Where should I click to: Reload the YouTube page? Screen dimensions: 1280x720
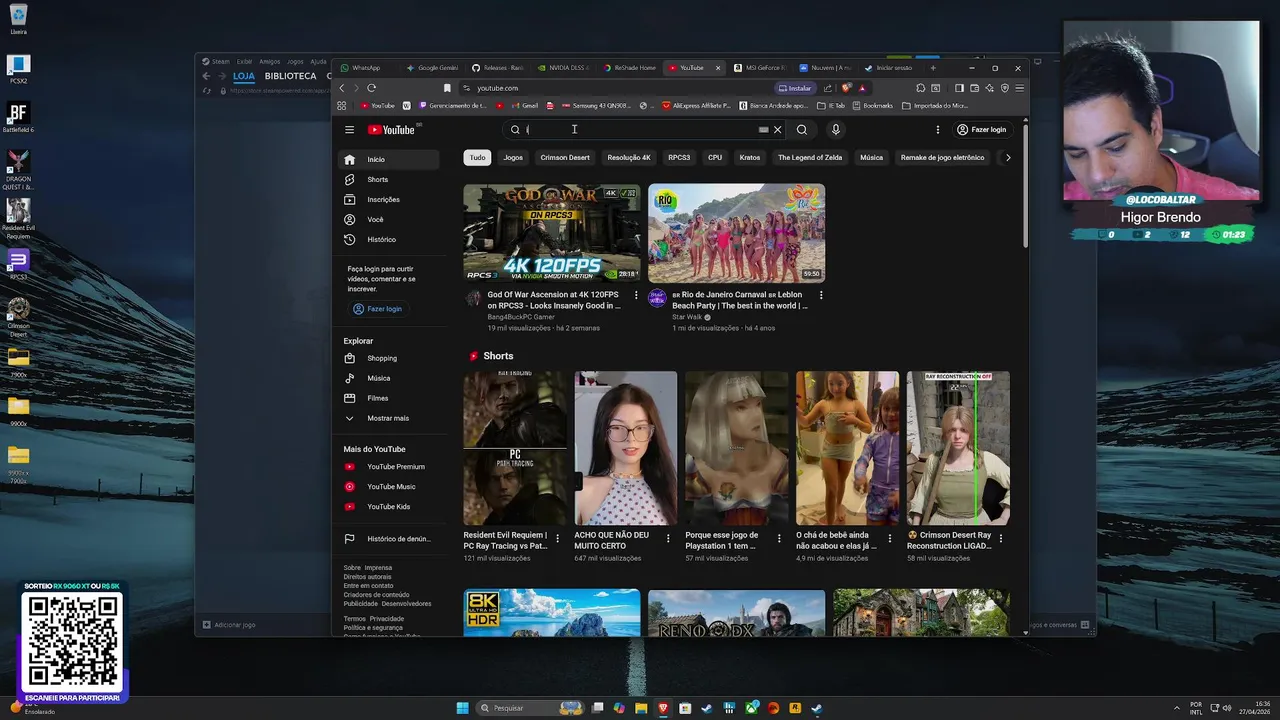pos(372,88)
